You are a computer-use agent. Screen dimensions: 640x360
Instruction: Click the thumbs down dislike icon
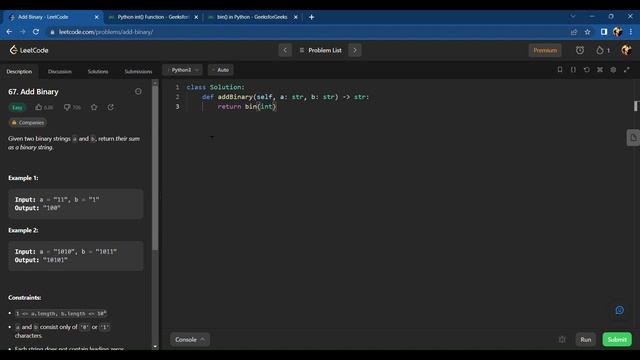[x=67, y=107]
